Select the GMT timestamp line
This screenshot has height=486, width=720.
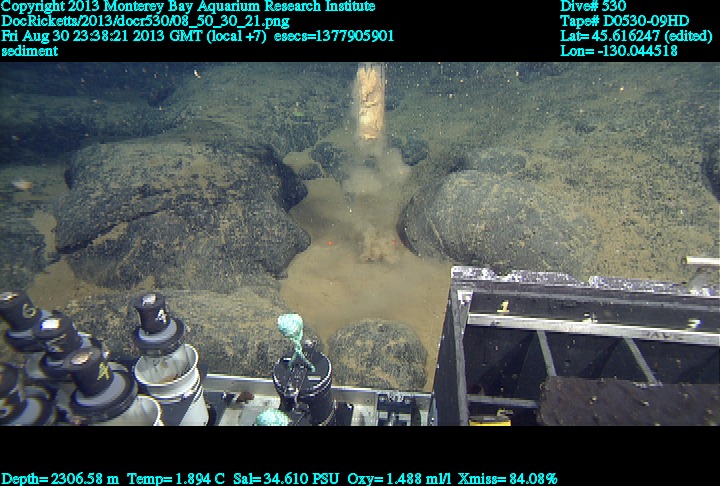[x=198, y=35]
